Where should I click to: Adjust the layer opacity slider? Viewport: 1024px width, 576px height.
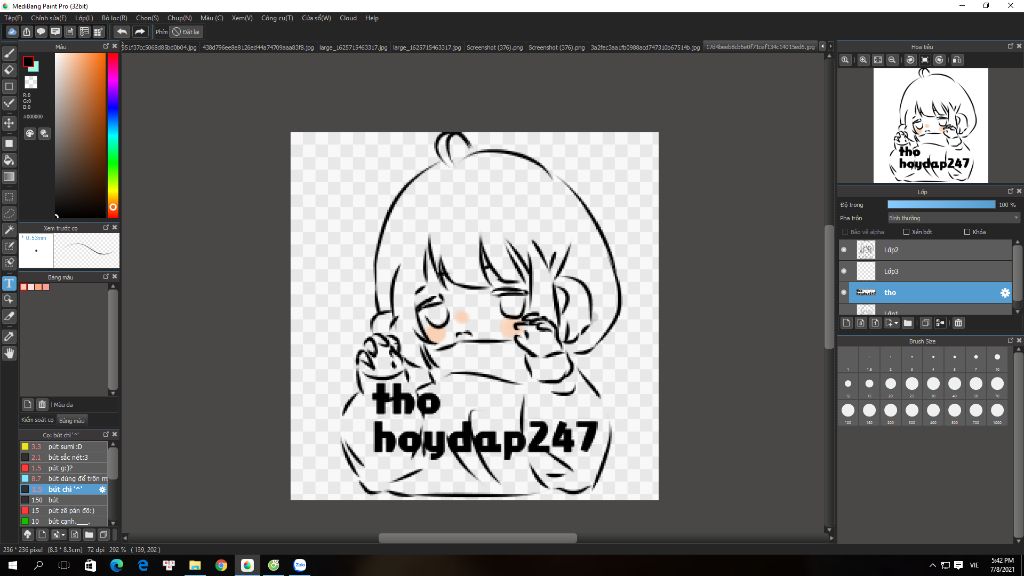(941, 204)
